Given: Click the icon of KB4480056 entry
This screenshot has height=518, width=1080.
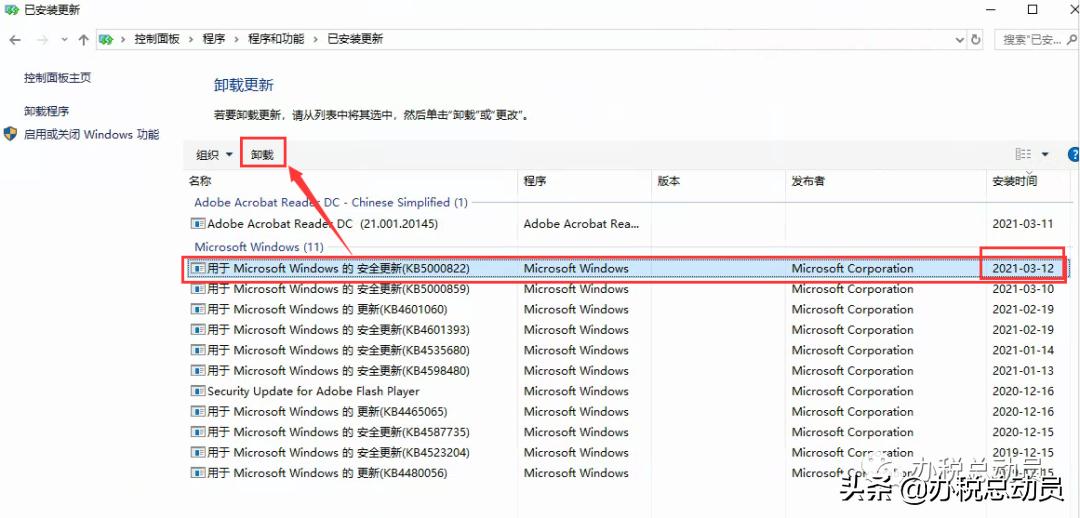Looking at the screenshot, I should (198, 473).
